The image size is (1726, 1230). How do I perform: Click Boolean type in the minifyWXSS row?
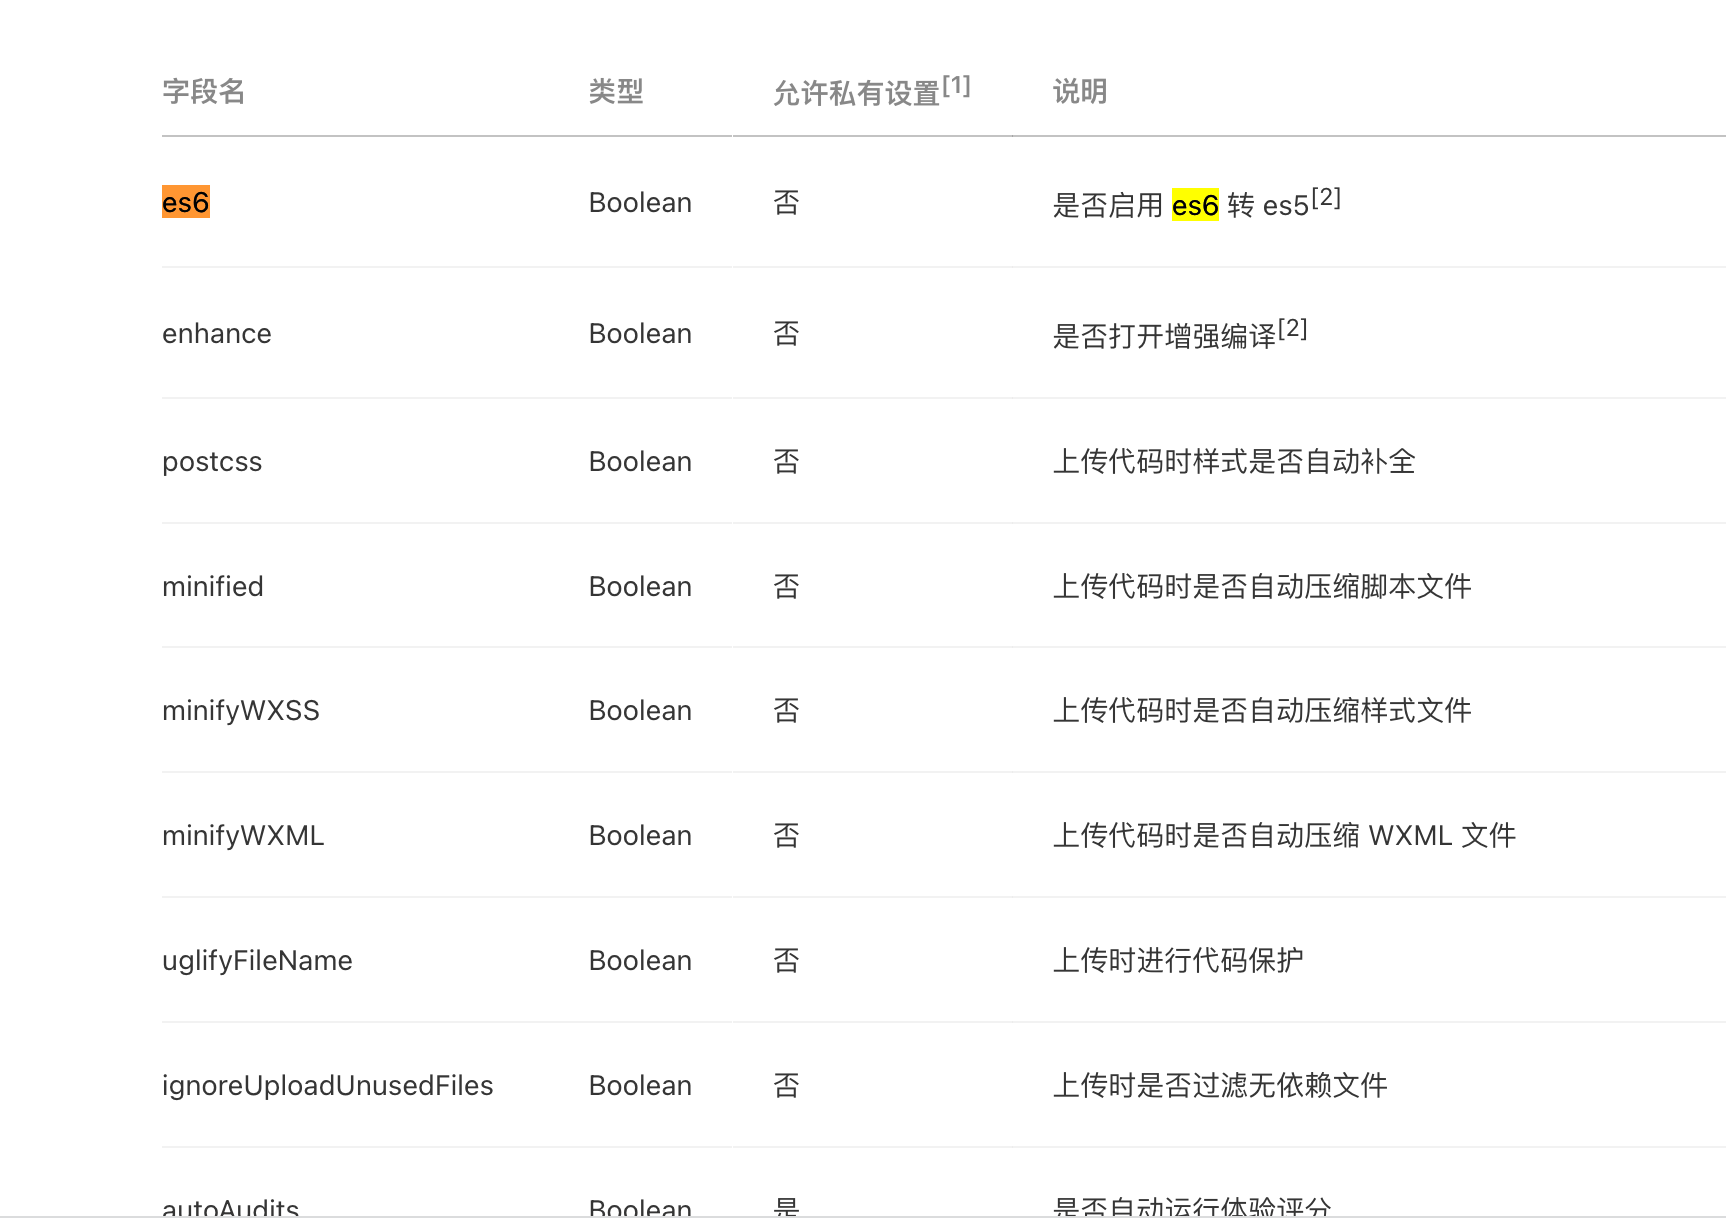tap(640, 711)
